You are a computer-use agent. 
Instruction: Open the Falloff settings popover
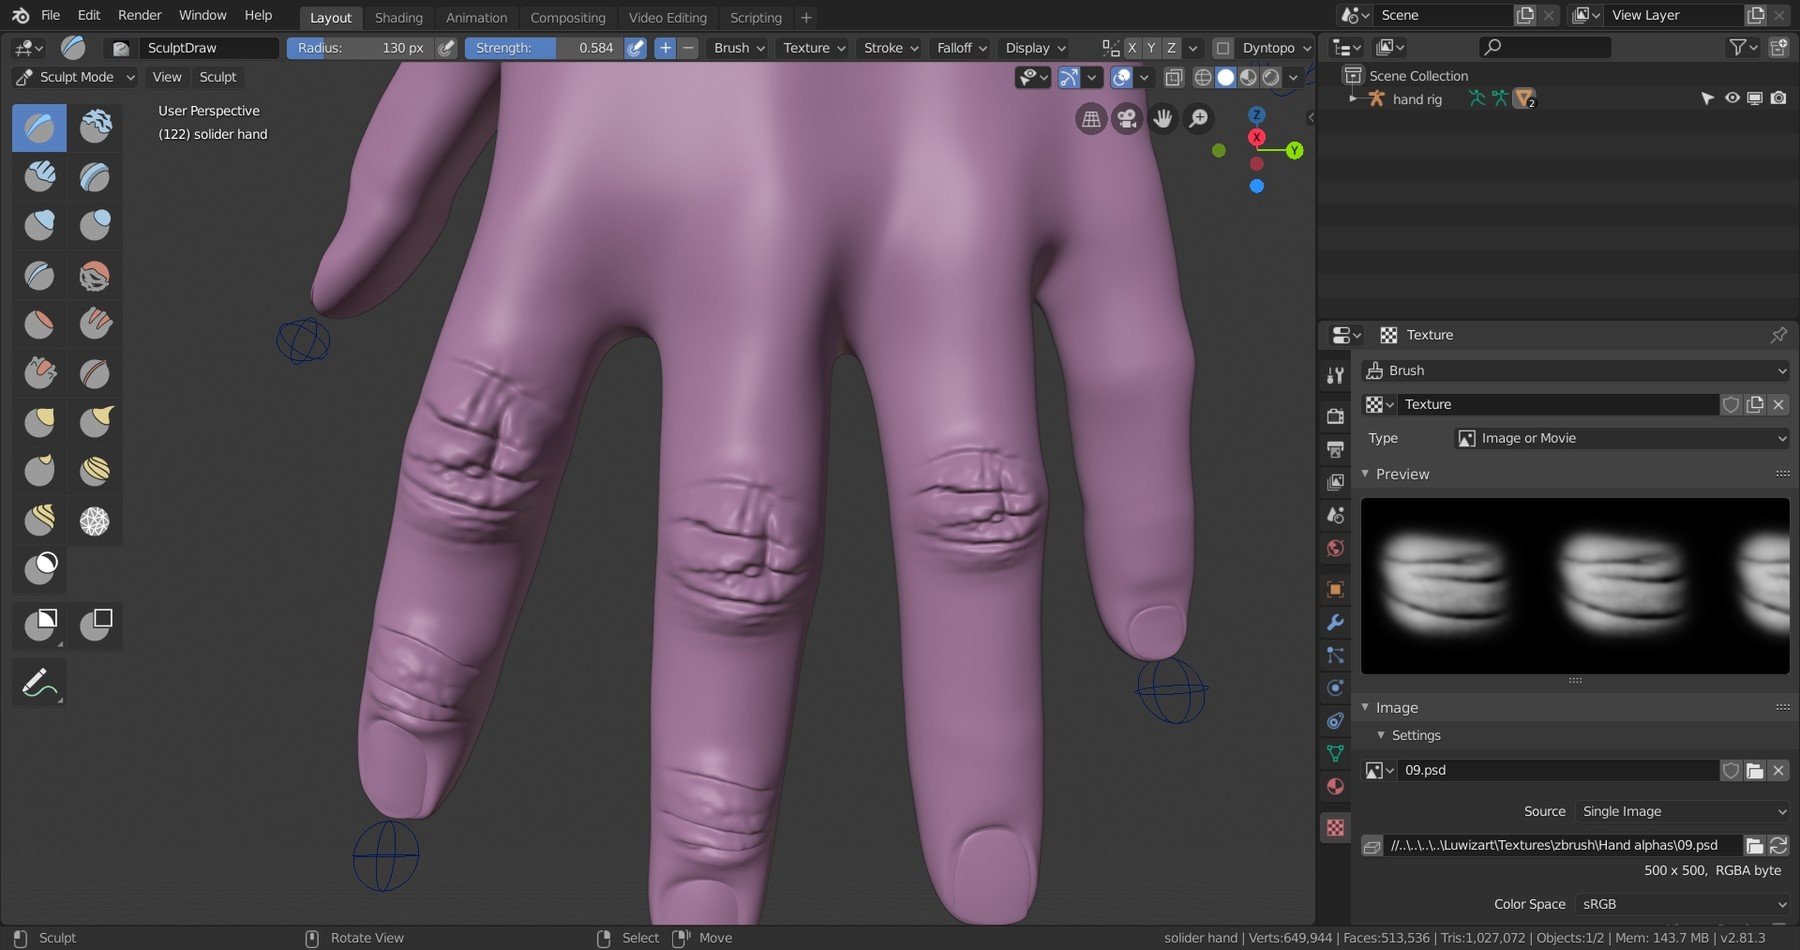tap(961, 48)
